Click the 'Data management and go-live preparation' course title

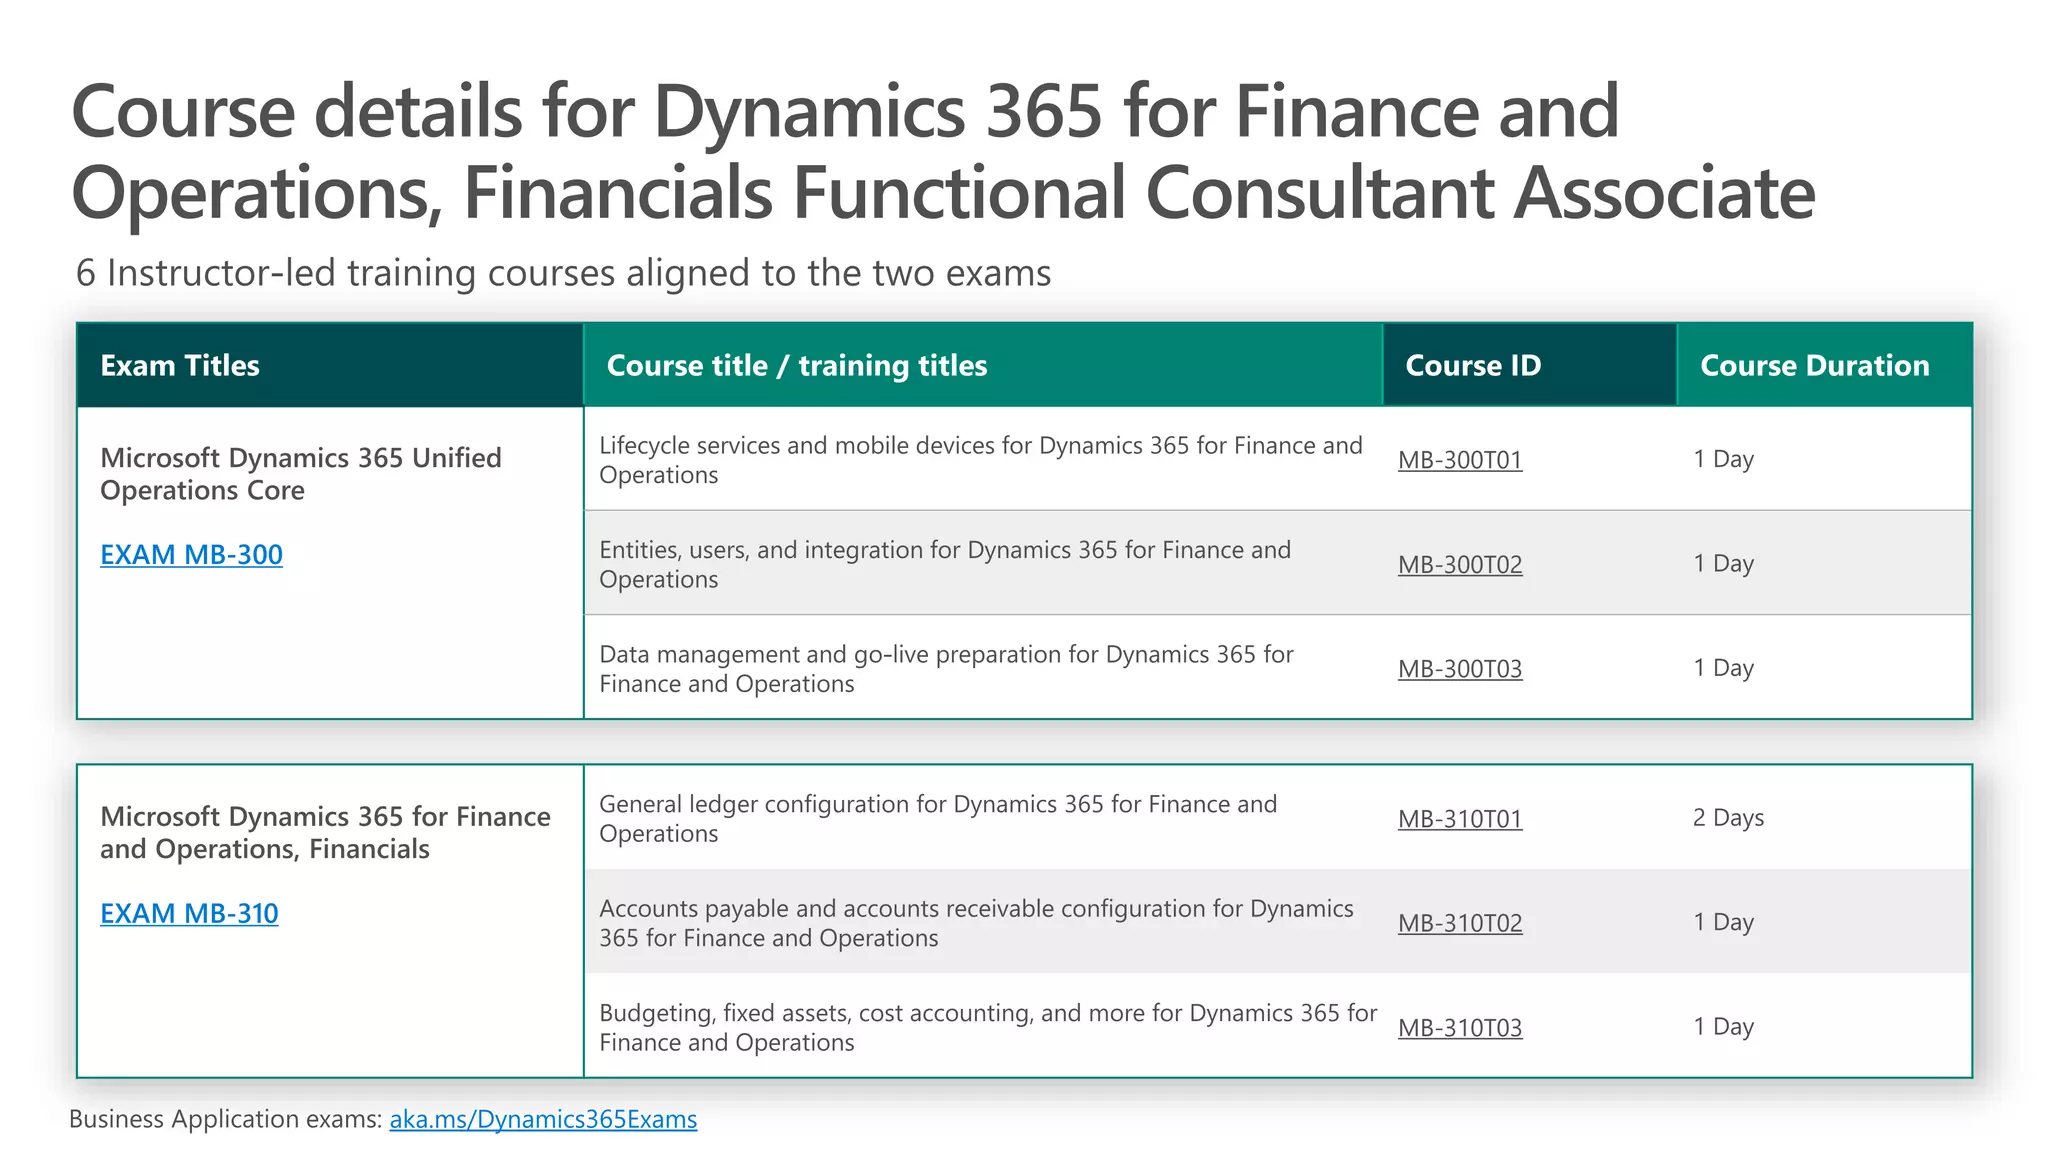[946, 668]
